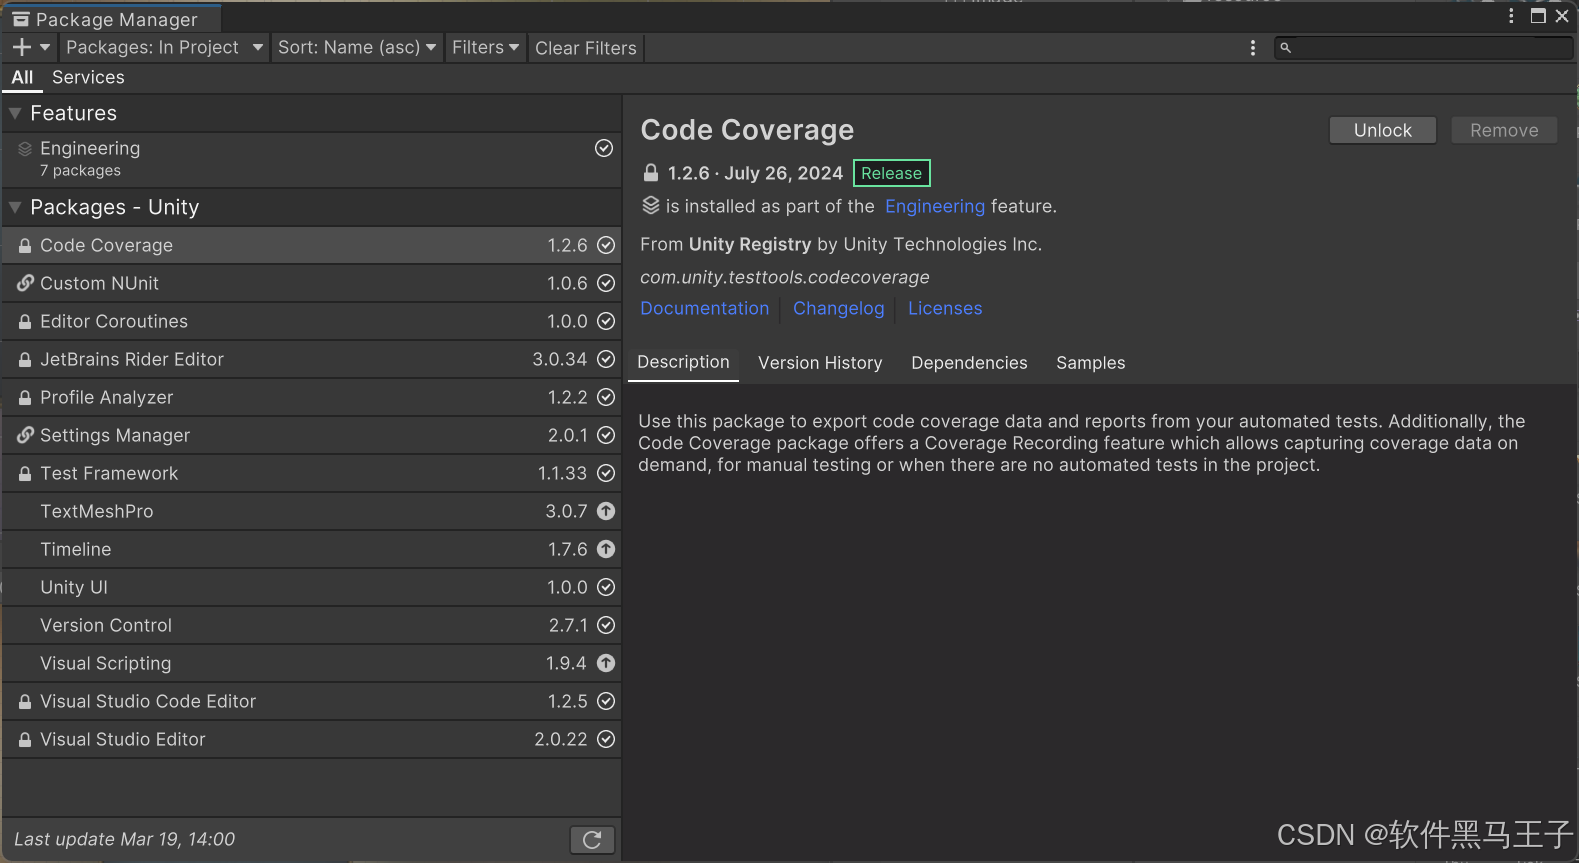
Task: Select the Editor Coroutines package
Action: tap(311, 321)
